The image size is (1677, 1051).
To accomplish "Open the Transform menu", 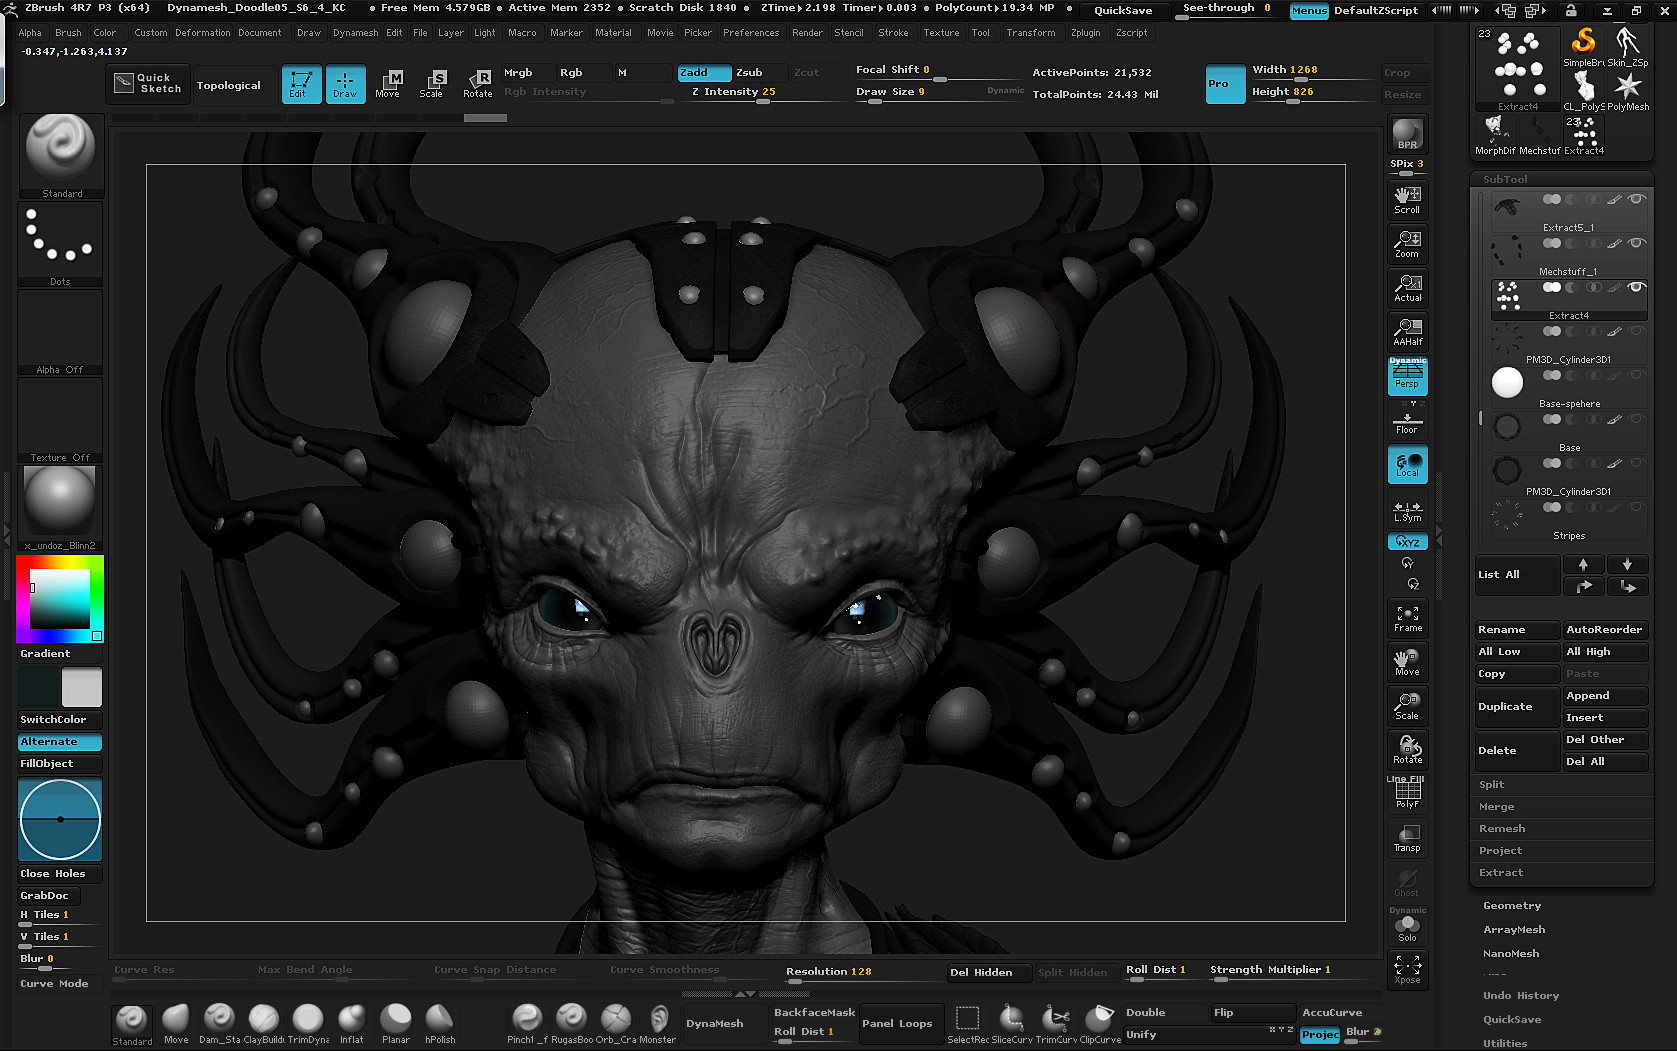I will [1030, 33].
